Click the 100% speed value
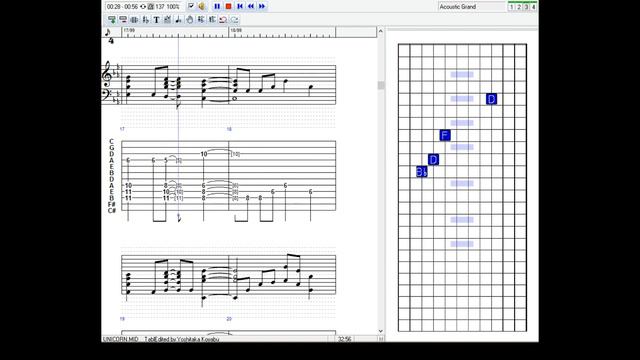Image resolution: width=640 pixels, height=360 pixels. [x=173, y=7]
